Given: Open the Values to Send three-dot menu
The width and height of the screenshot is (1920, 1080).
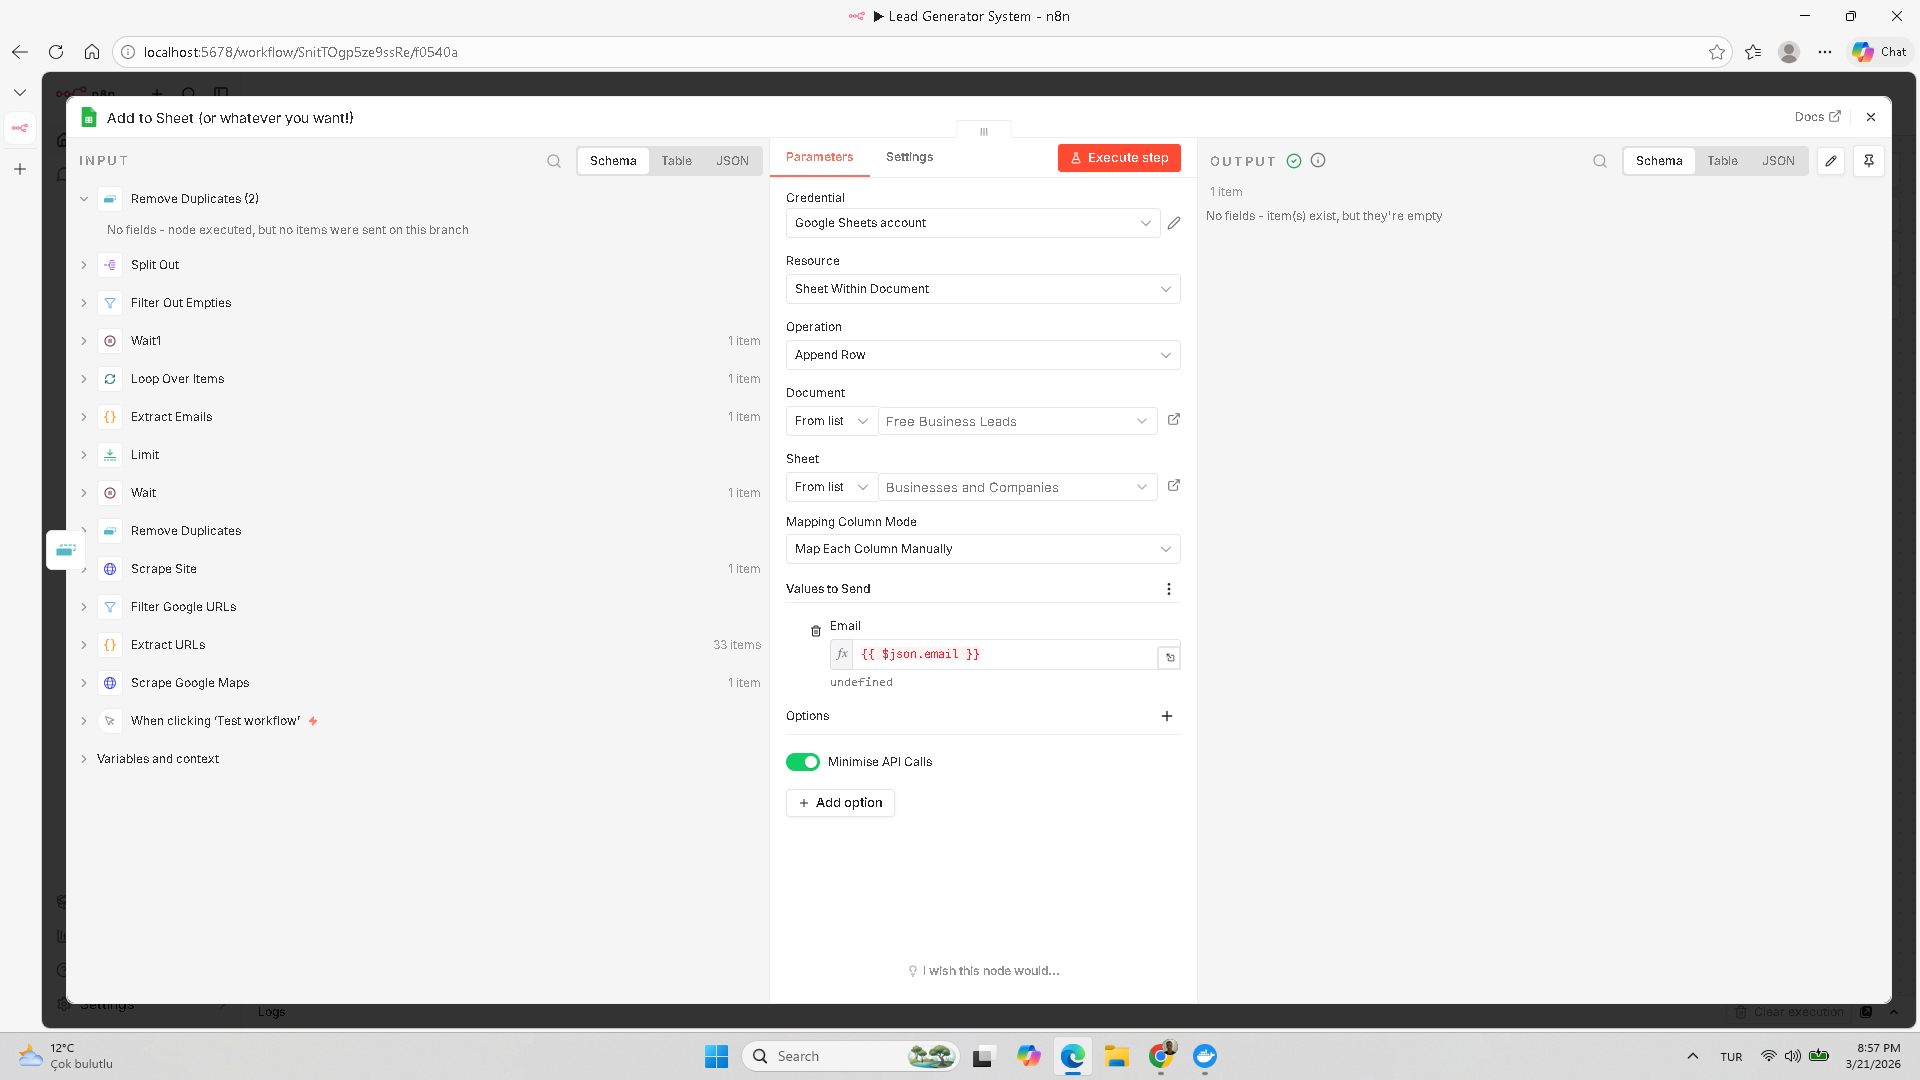Looking at the screenshot, I should (x=1168, y=589).
